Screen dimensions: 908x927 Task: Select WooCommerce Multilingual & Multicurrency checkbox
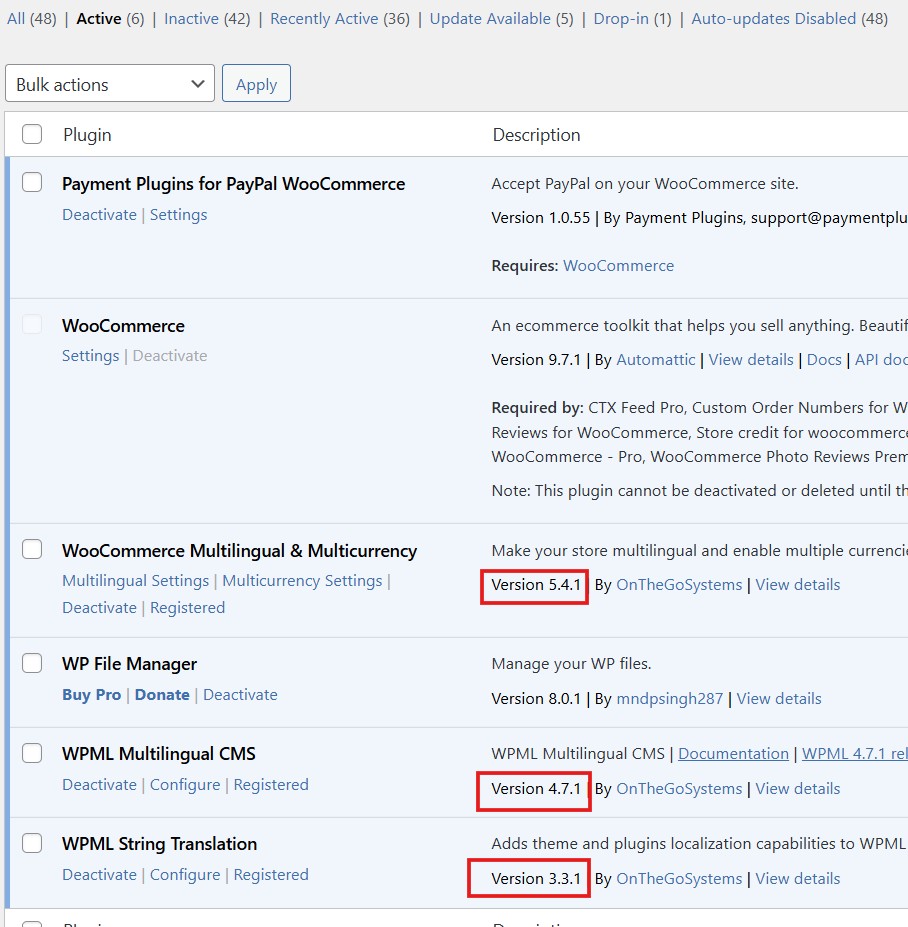point(32,549)
